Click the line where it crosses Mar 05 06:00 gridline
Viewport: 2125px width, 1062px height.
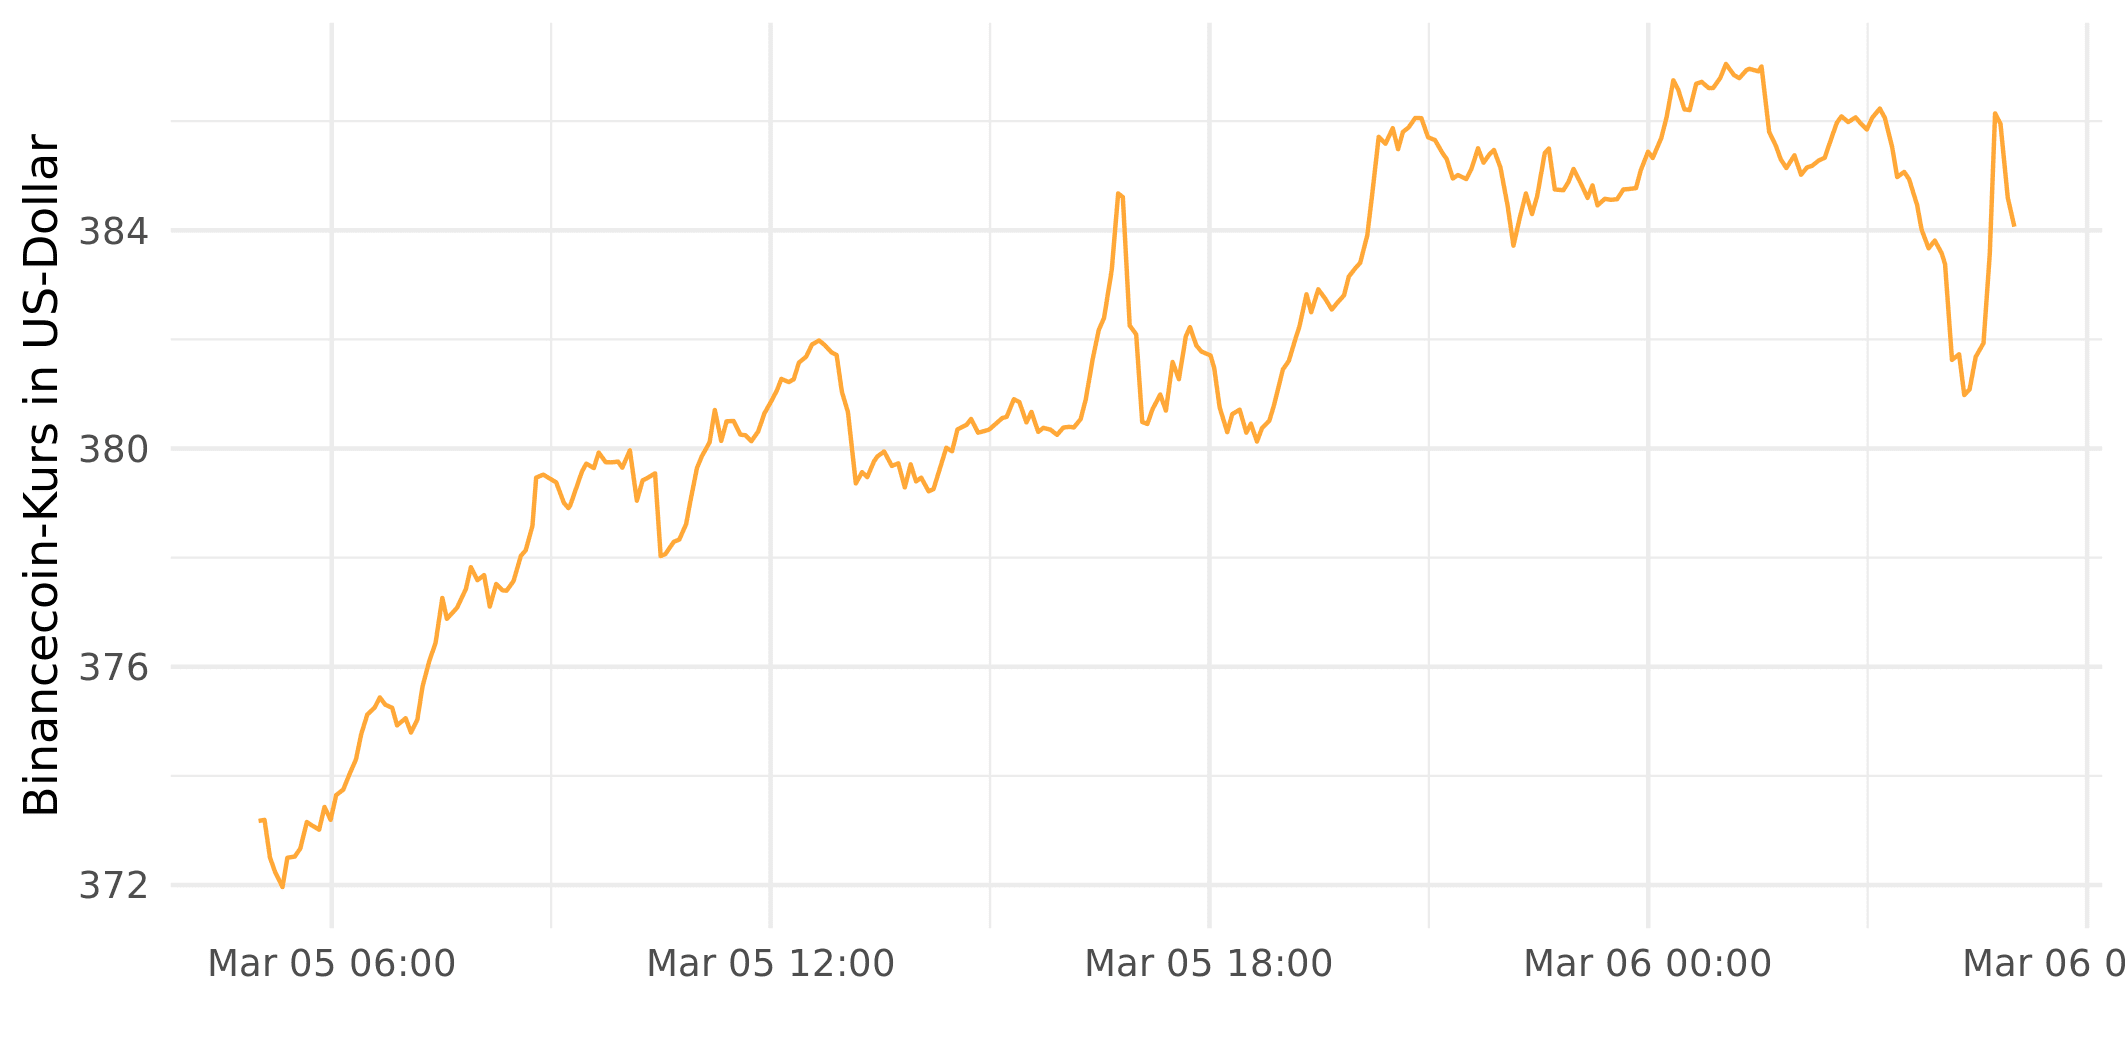pyautogui.click(x=332, y=812)
